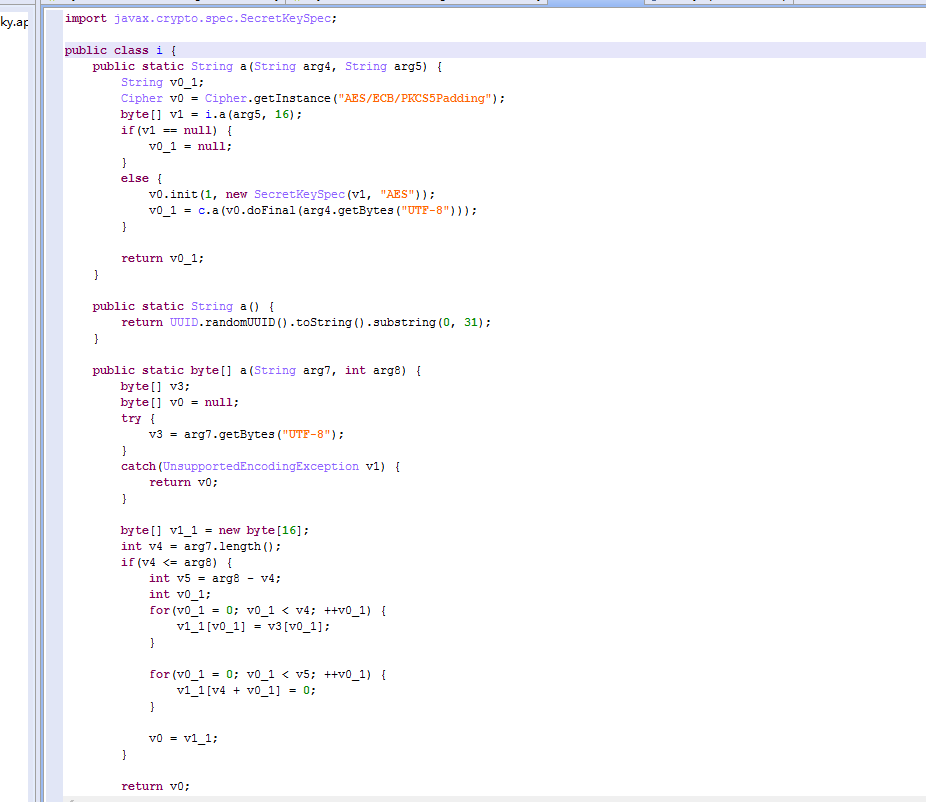Viewport: 926px width, 802px height.
Task: Click the 'else' keyword
Action: tap(135, 178)
